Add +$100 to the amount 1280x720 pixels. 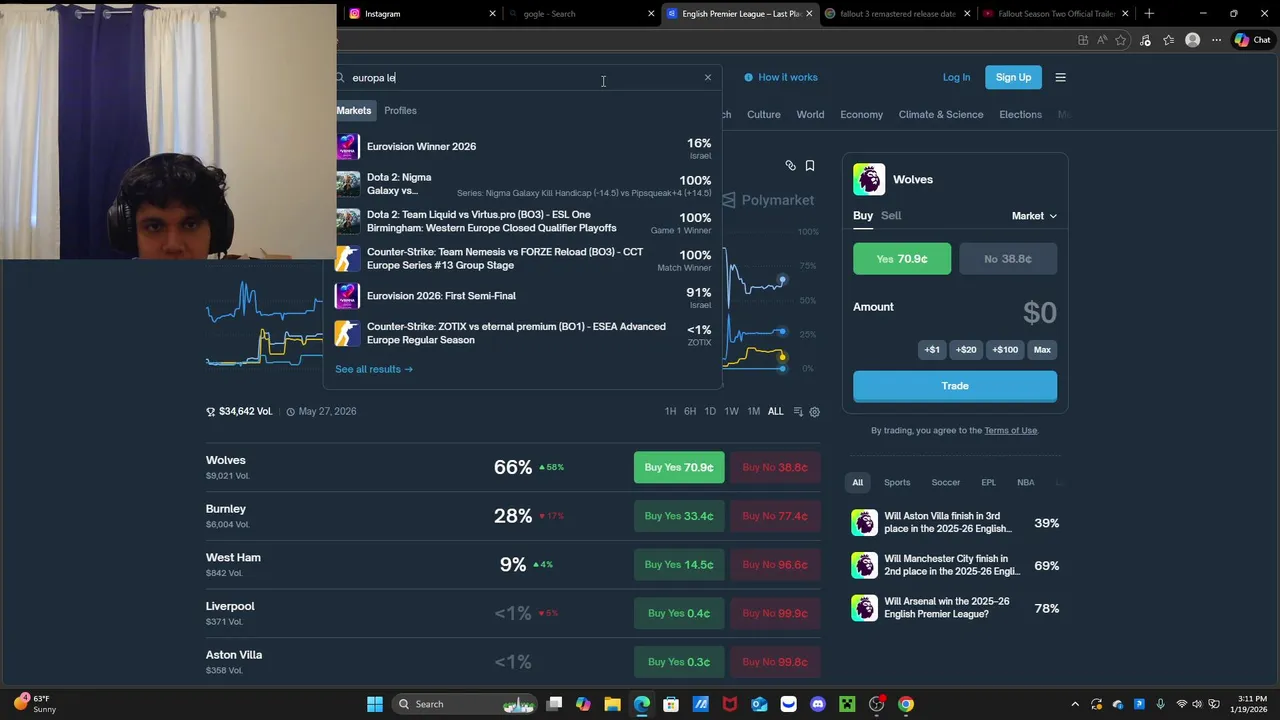coord(1005,350)
